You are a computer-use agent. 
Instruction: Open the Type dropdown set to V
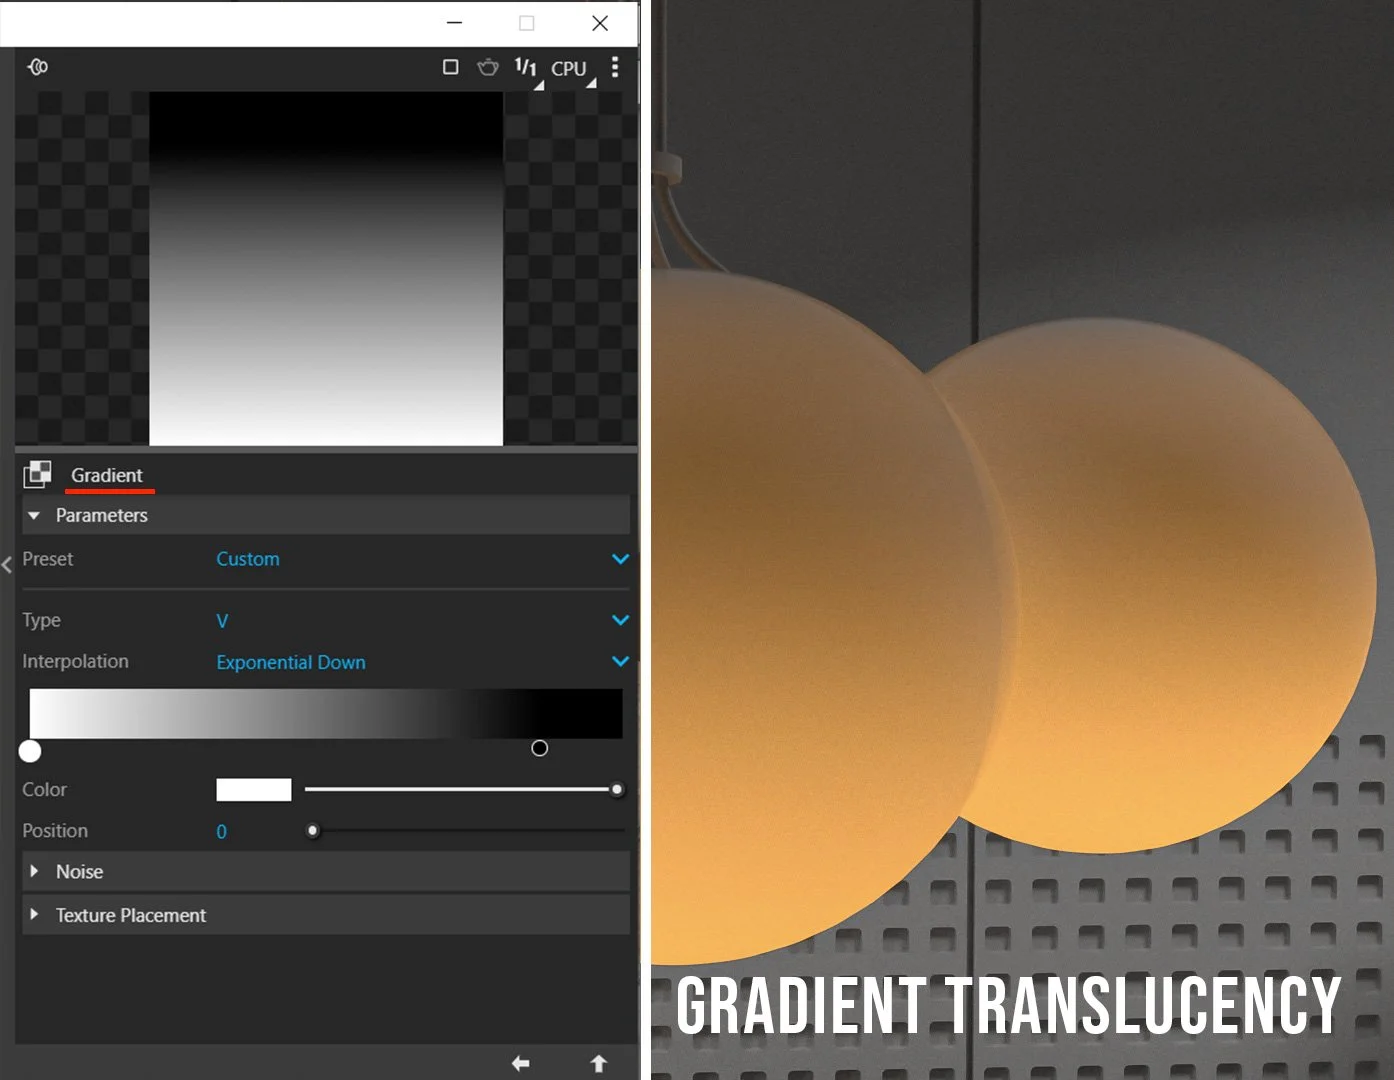pos(620,620)
